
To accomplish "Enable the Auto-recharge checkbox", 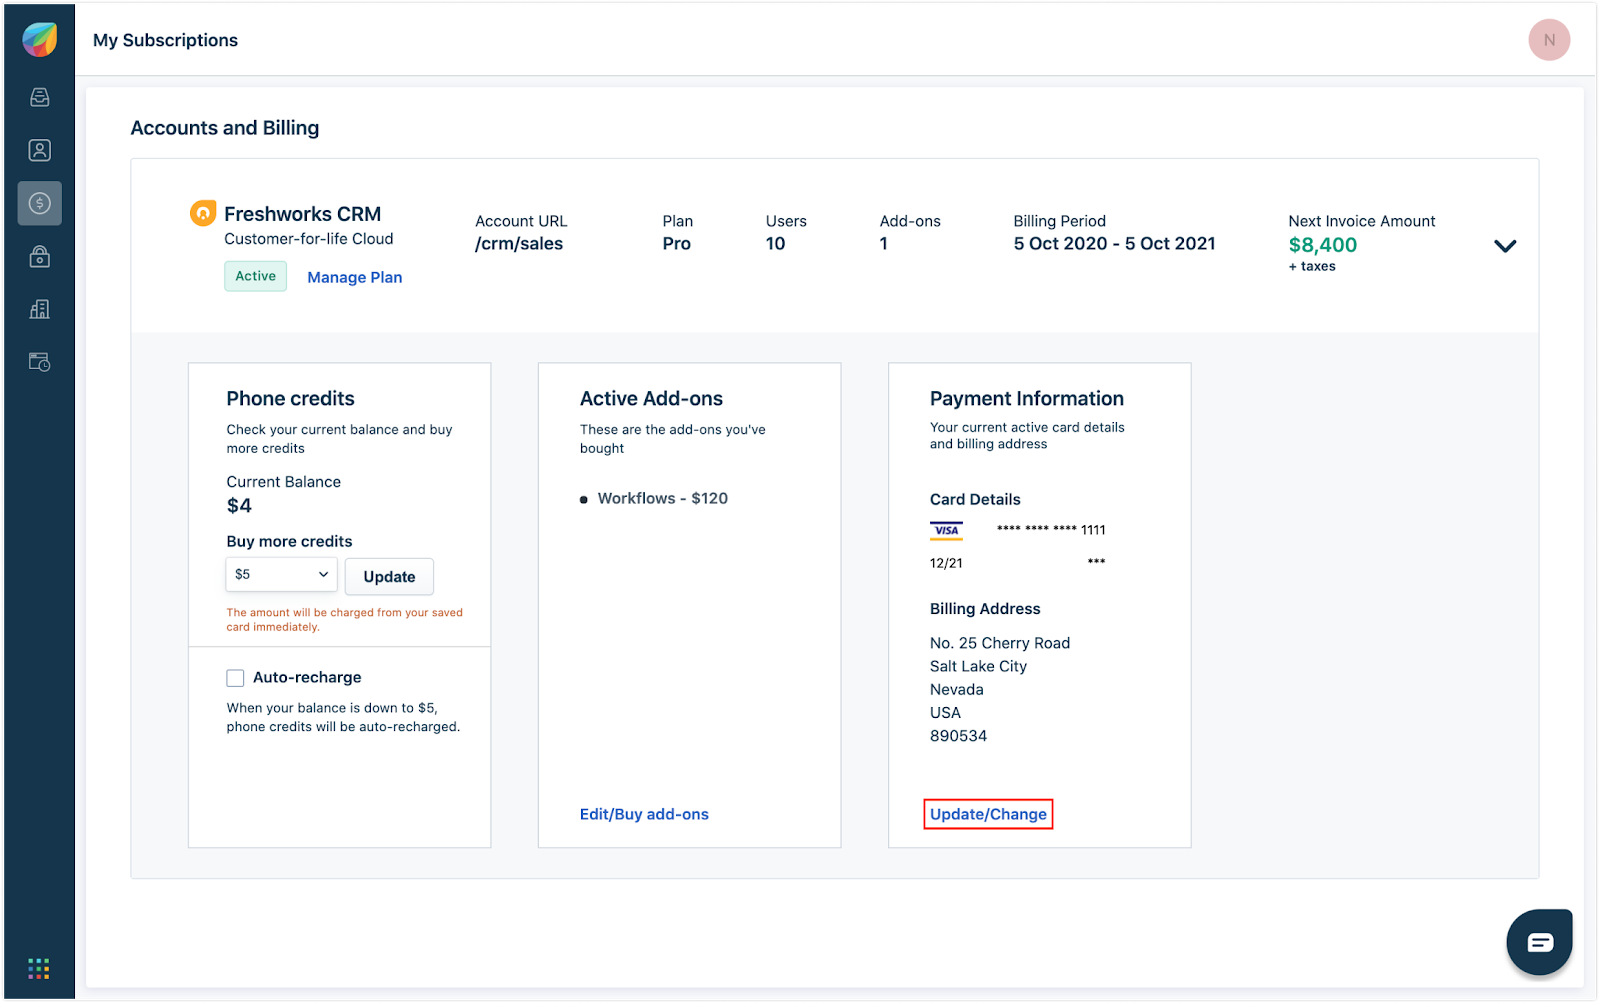I will pyautogui.click(x=235, y=678).
